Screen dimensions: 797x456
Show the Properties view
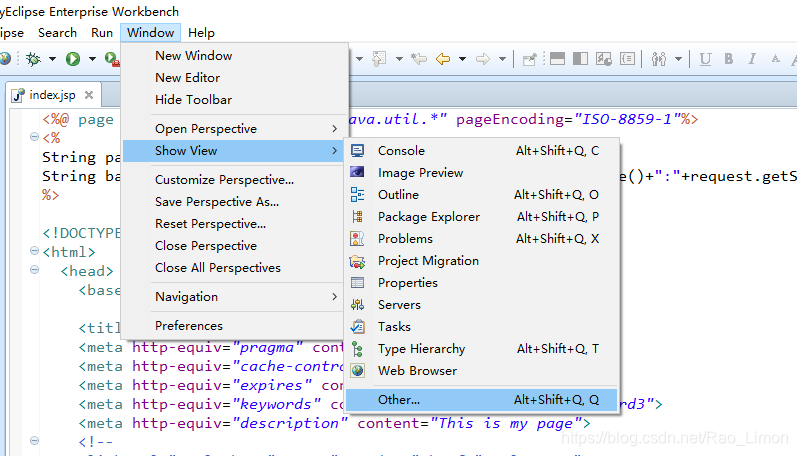click(x=481, y=282)
